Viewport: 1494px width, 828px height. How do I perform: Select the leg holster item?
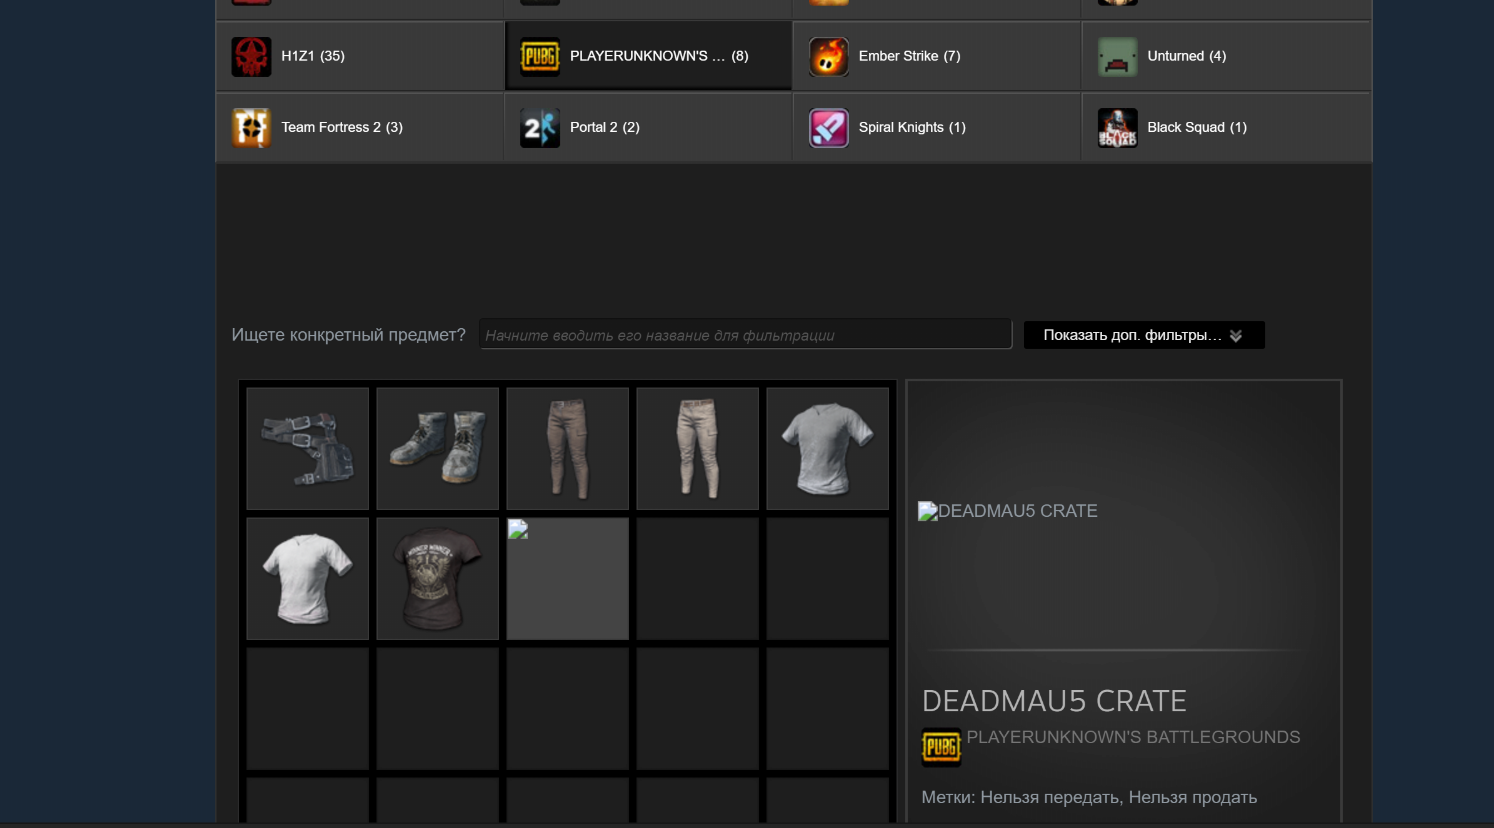point(308,449)
